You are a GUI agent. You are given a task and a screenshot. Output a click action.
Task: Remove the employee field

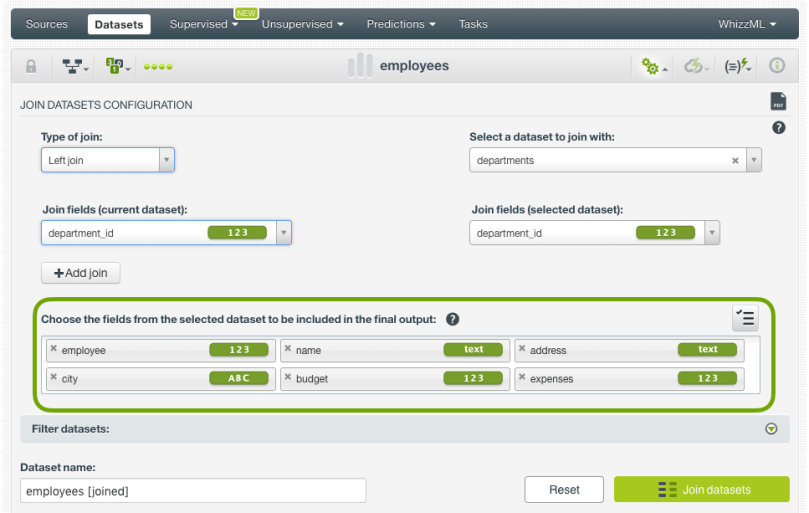[x=54, y=348]
